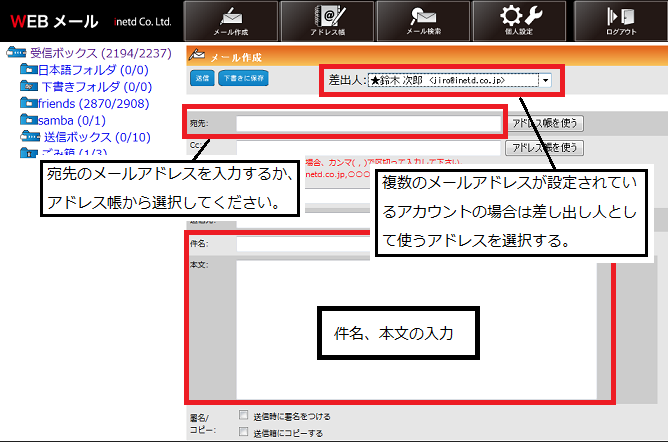Open the 差出人 sender address dropdown
The height and width of the screenshot is (443, 668).
click(460, 80)
